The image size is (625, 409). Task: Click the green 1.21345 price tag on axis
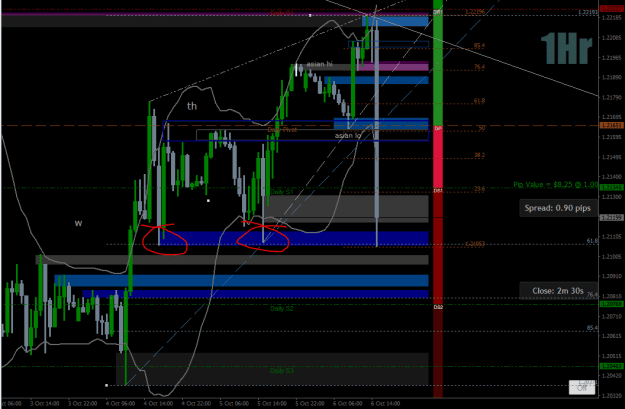pyautogui.click(x=611, y=187)
